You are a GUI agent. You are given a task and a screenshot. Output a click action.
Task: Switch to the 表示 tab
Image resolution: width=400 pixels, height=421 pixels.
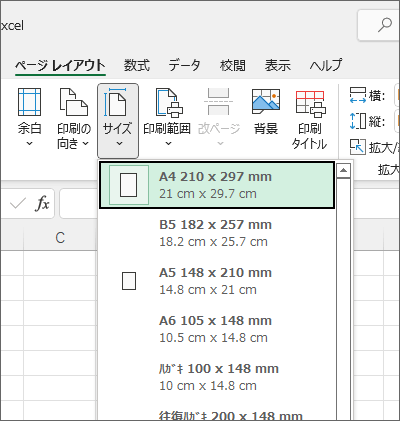(278, 65)
